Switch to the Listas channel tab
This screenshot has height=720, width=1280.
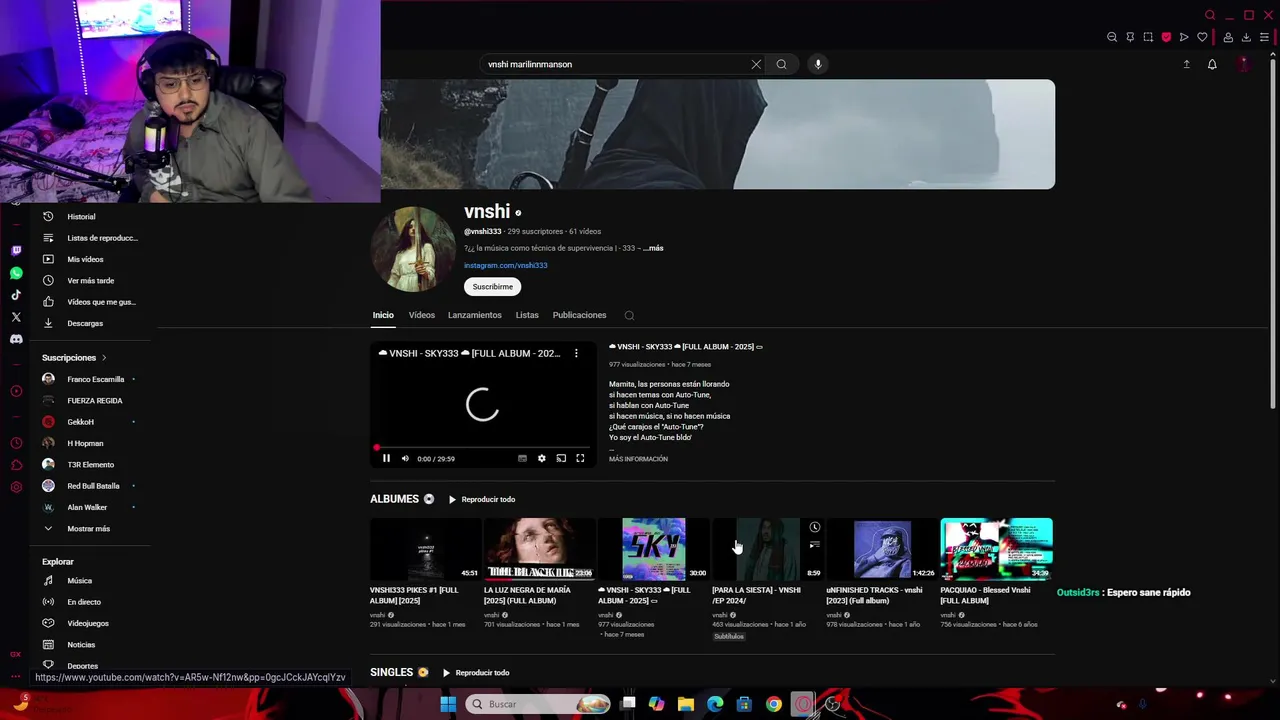pos(527,315)
